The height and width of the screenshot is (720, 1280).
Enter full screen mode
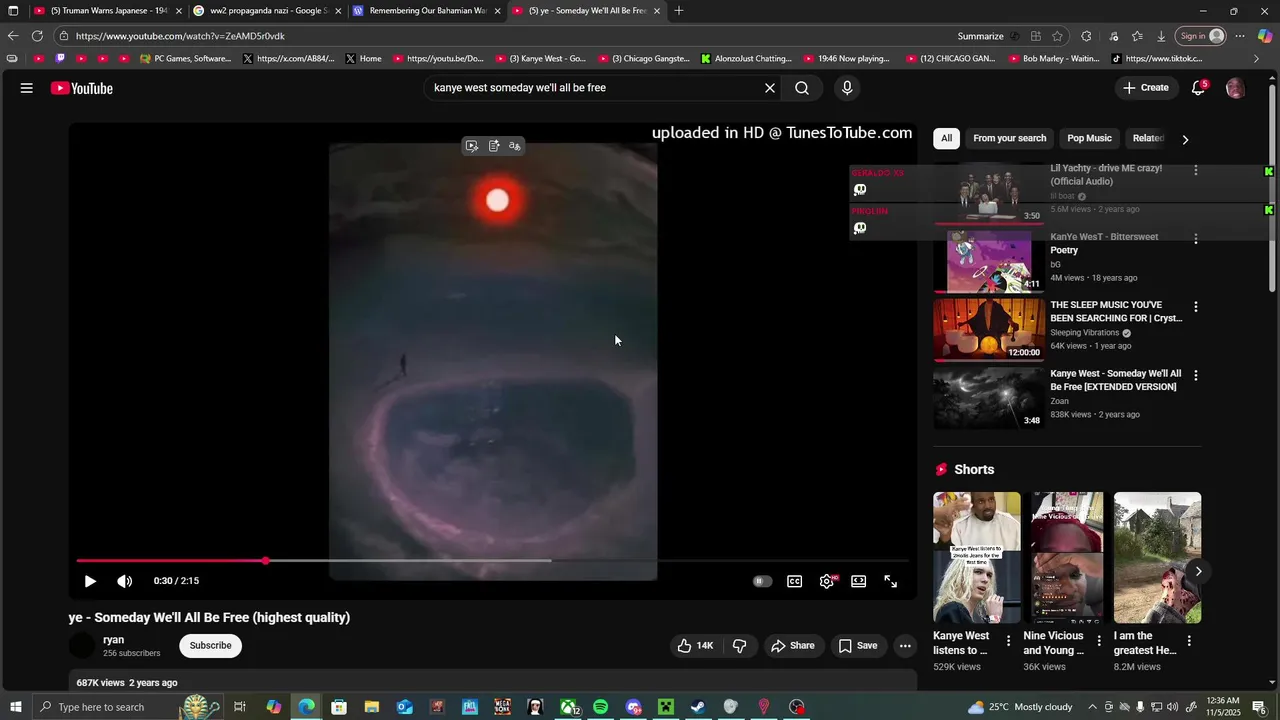[890, 581]
